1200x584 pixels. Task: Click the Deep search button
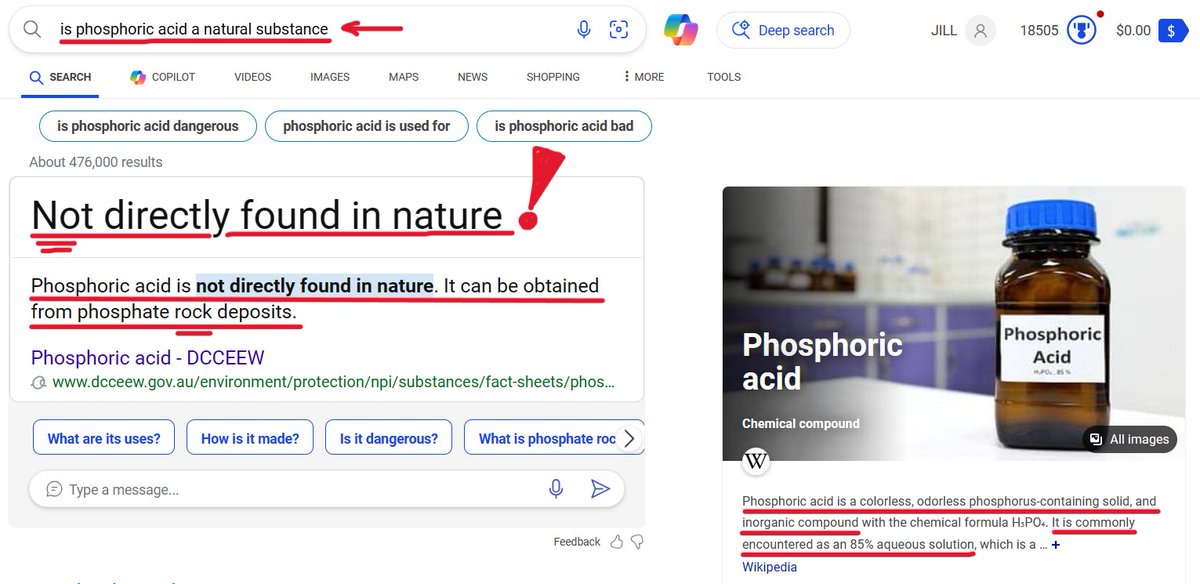point(783,30)
